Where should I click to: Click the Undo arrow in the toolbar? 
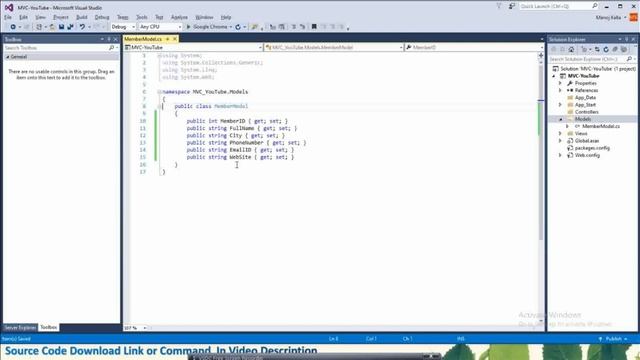tap(82, 27)
